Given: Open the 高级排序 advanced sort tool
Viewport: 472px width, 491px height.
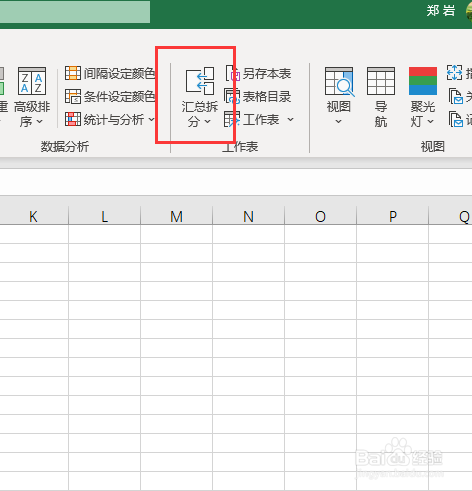Looking at the screenshot, I should click(32, 97).
